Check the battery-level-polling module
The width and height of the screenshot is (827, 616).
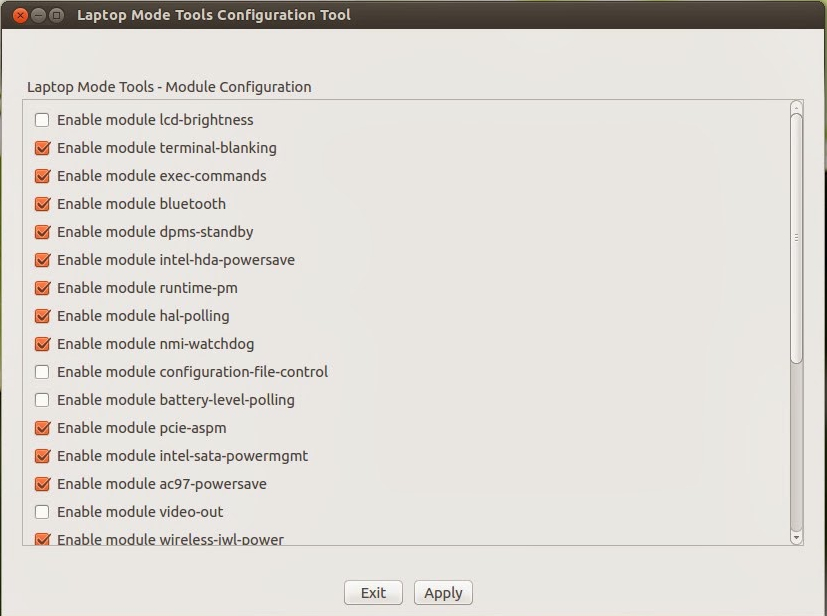pos(42,400)
